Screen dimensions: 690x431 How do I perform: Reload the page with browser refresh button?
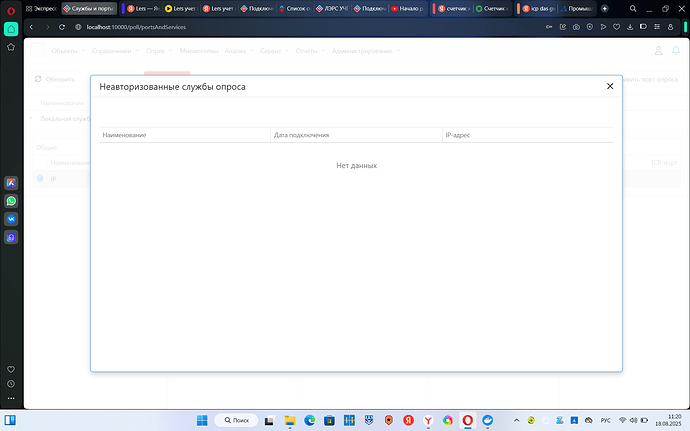(x=61, y=26)
